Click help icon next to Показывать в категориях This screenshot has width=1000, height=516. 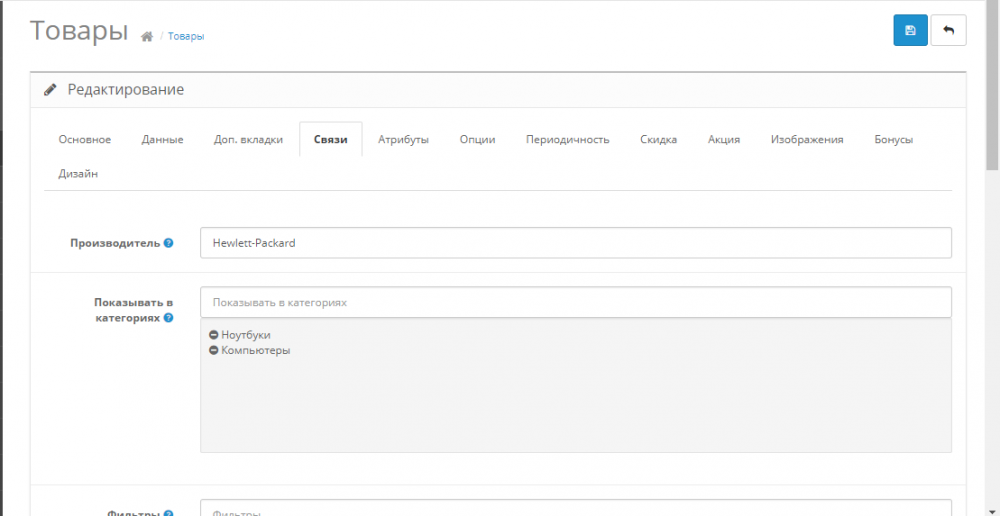coord(168,317)
